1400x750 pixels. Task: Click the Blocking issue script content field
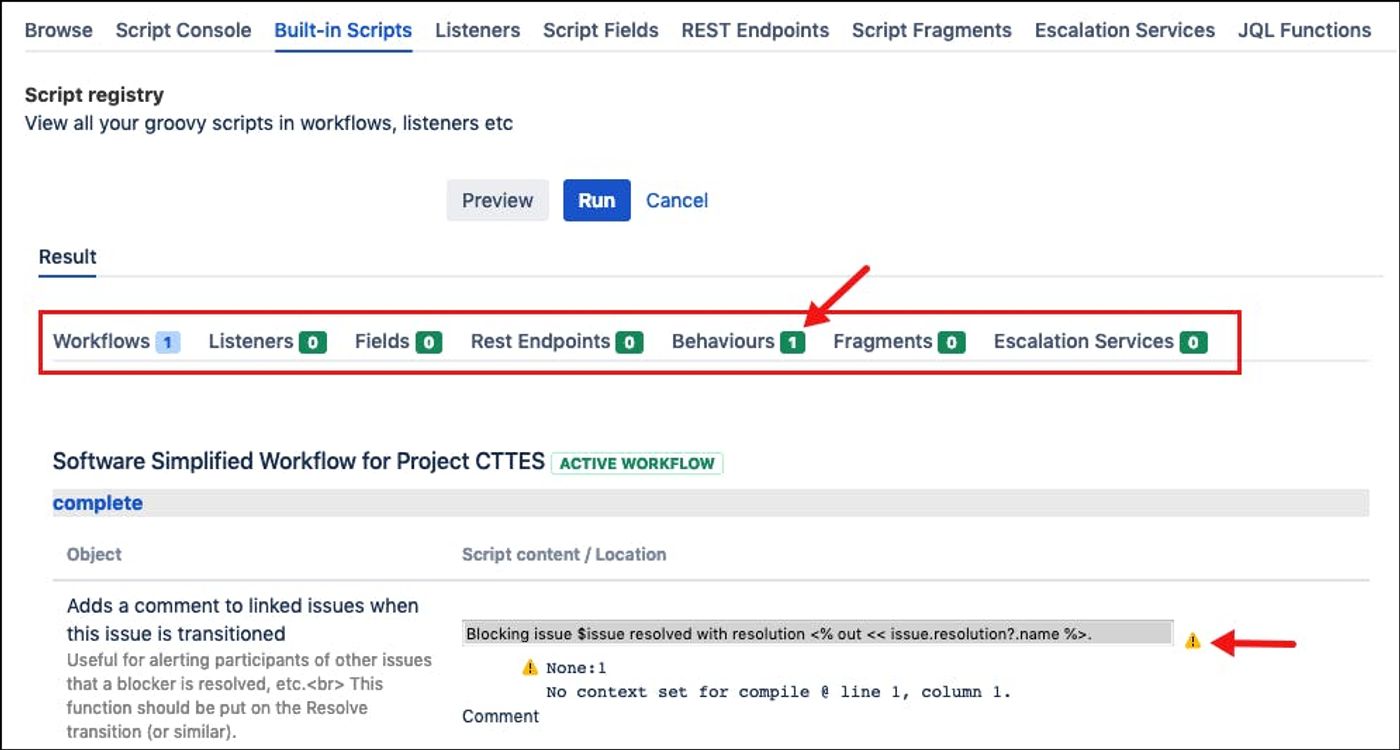click(818, 633)
